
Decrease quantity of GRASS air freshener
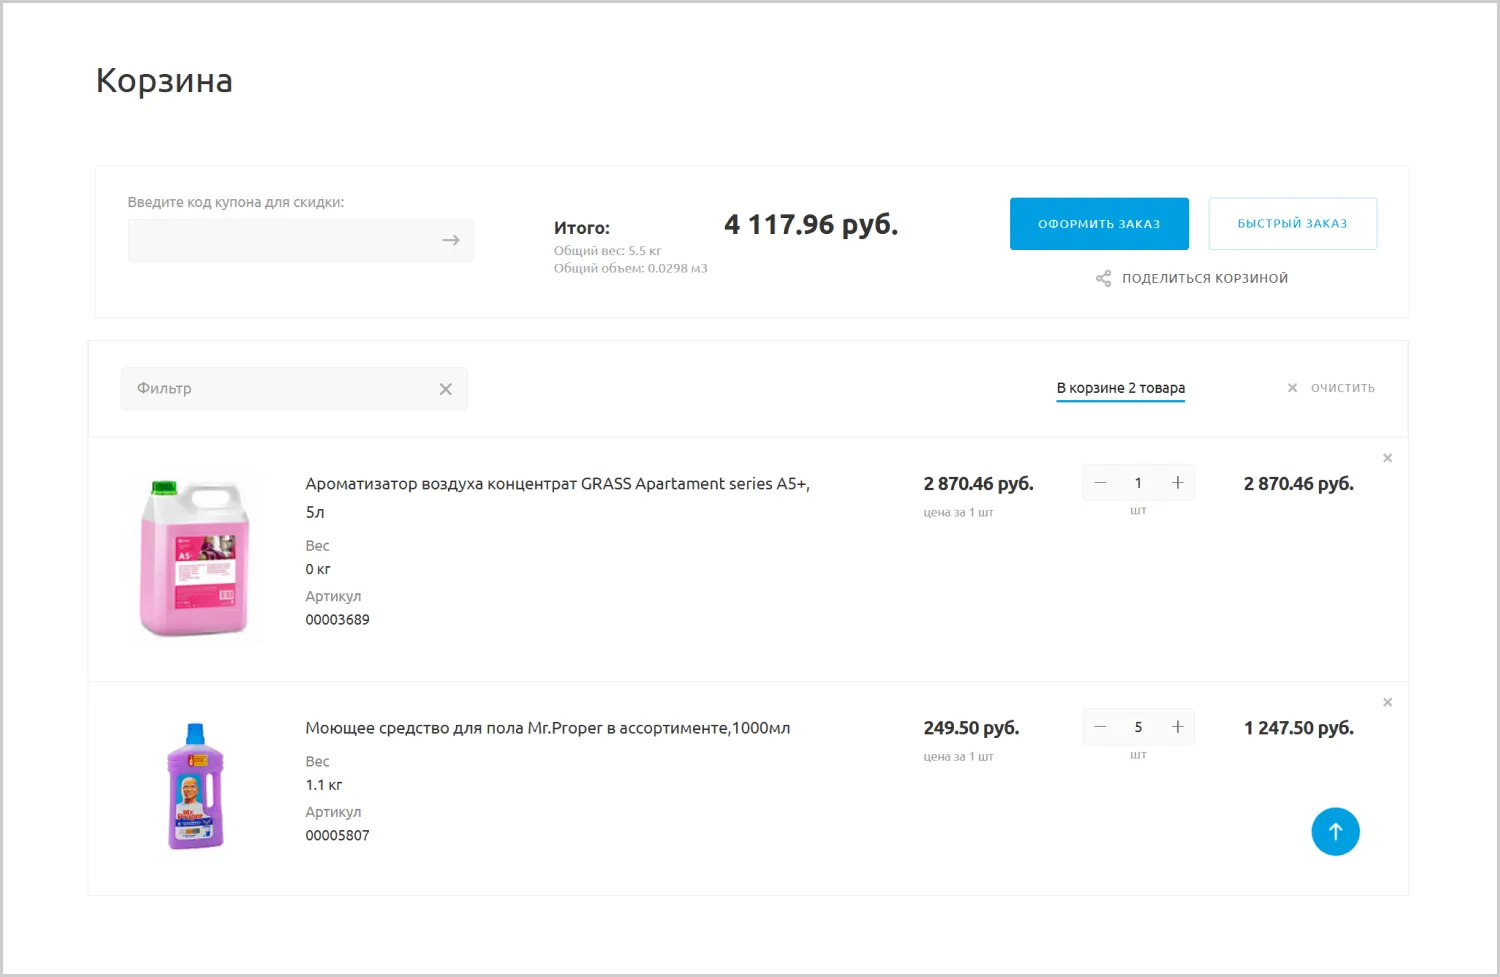click(x=1100, y=483)
